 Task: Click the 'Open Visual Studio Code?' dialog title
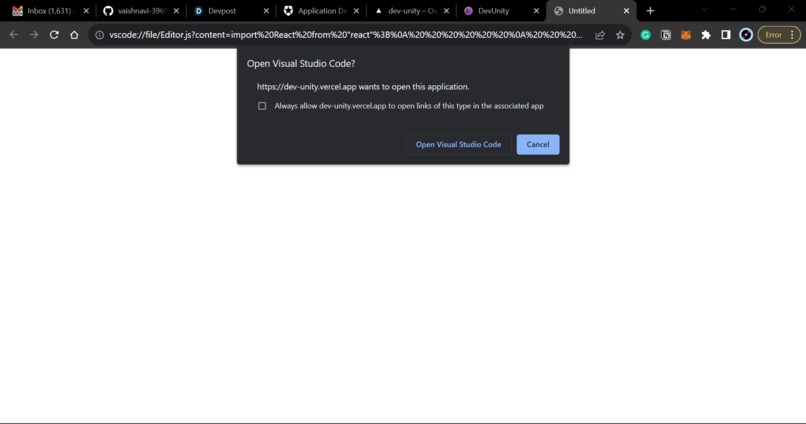tap(301, 64)
